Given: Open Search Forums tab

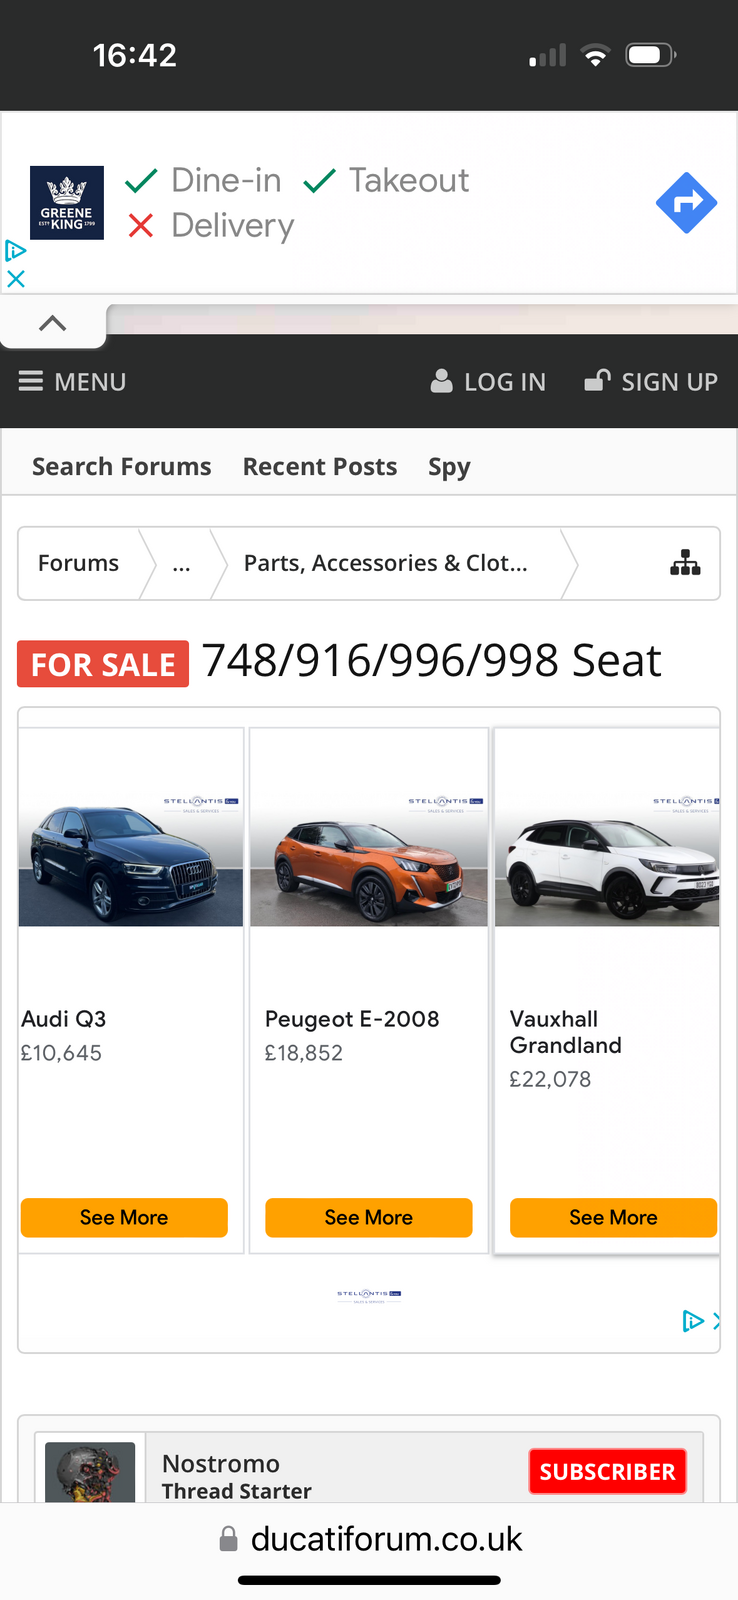Looking at the screenshot, I should click(x=122, y=467).
